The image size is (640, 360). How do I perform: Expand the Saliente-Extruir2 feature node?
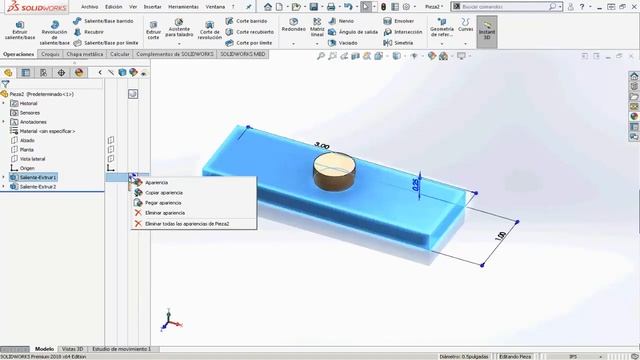pos(4,187)
